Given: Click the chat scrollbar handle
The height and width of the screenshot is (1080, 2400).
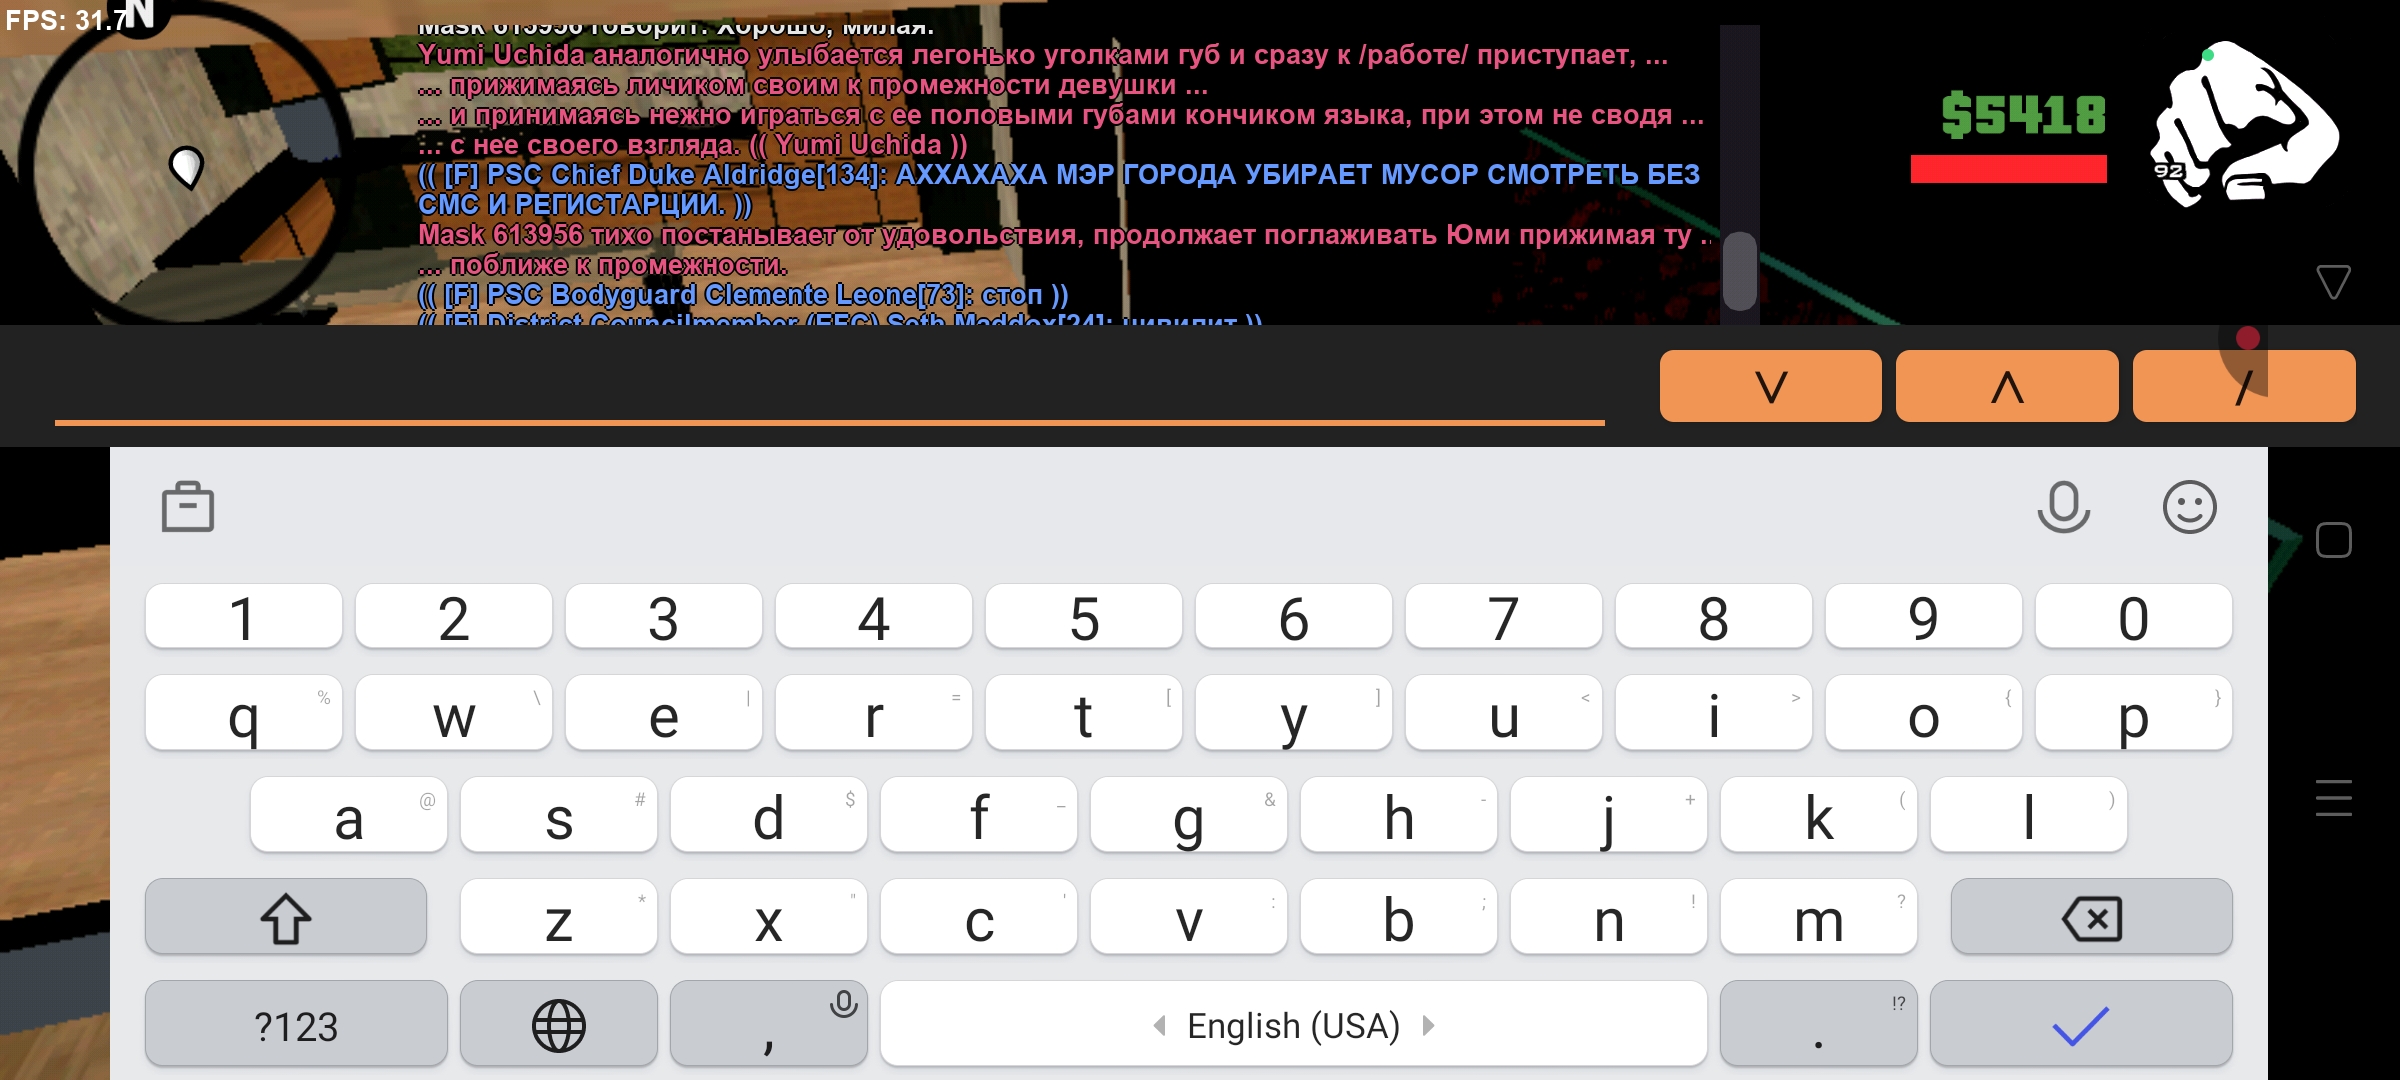Looking at the screenshot, I should coord(1740,271).
